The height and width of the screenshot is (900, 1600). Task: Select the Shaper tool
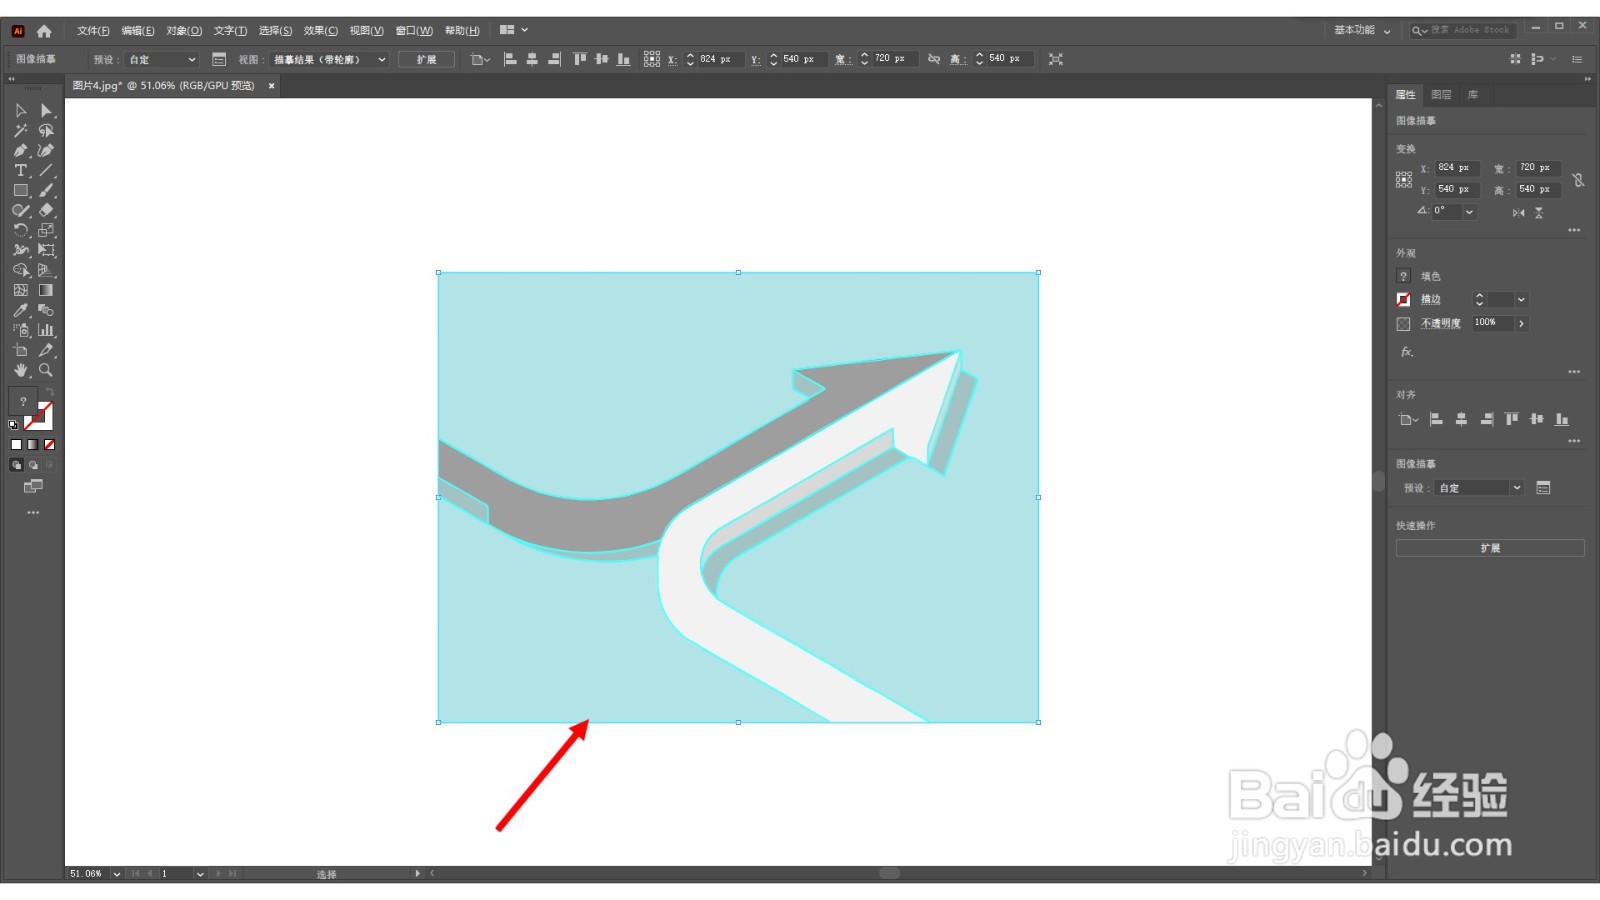(21, 211)
